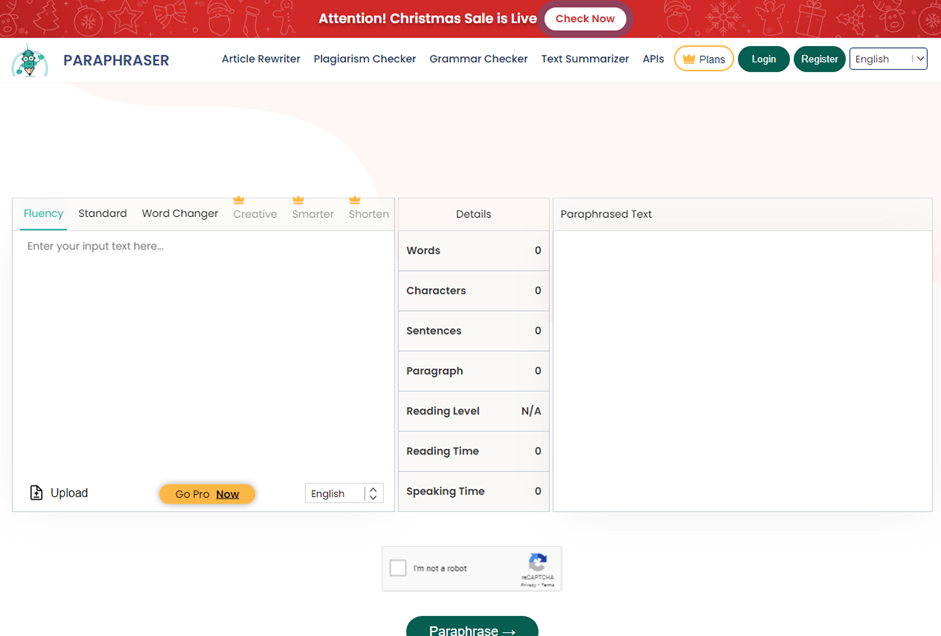This screenshot has height=636, width=941.
Task: Open the site language dropdown in header
Action: tap(888, 59)
